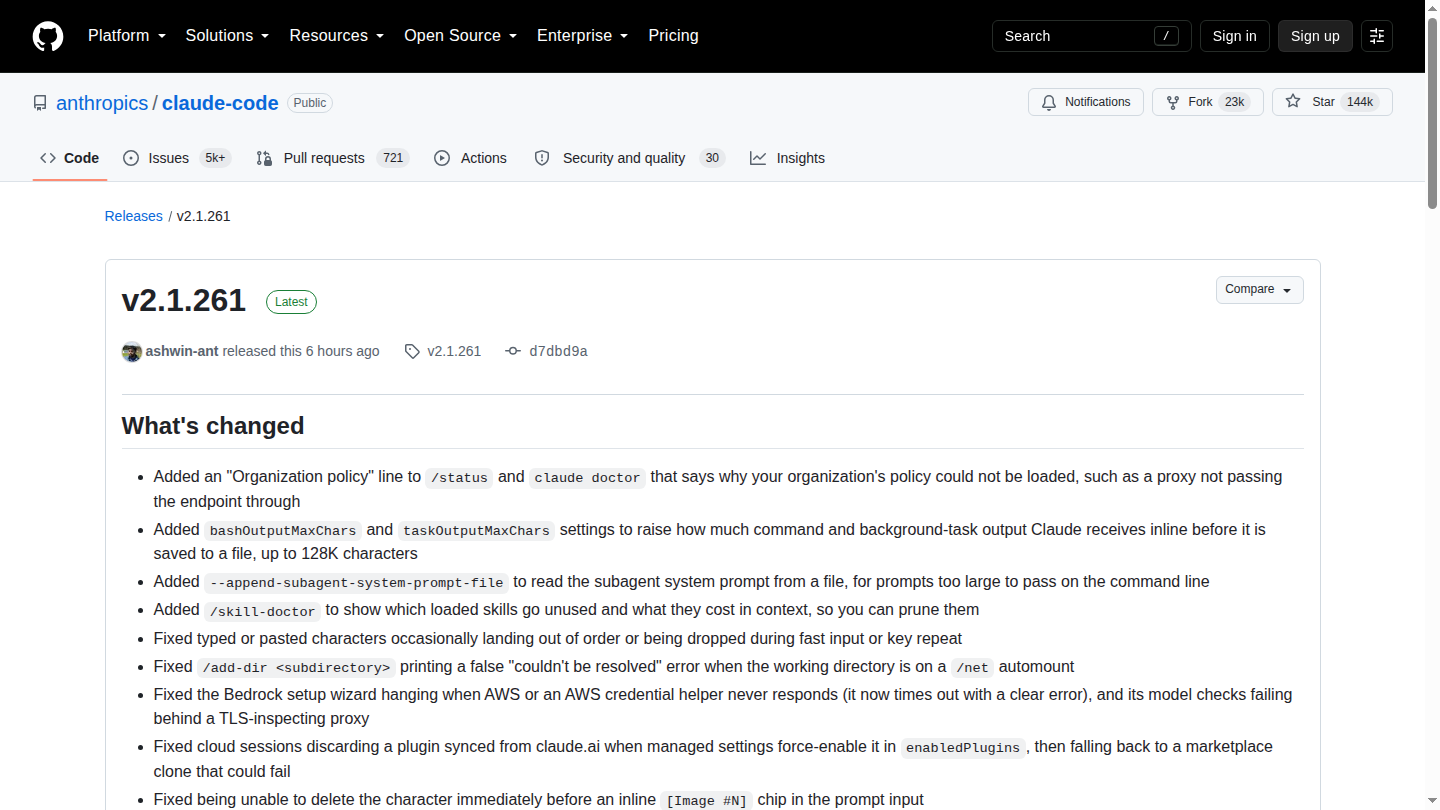This screenshot has width=1440, height=810.
Task: Switch to Security and quality tab
Action: (x=630, y=158)
